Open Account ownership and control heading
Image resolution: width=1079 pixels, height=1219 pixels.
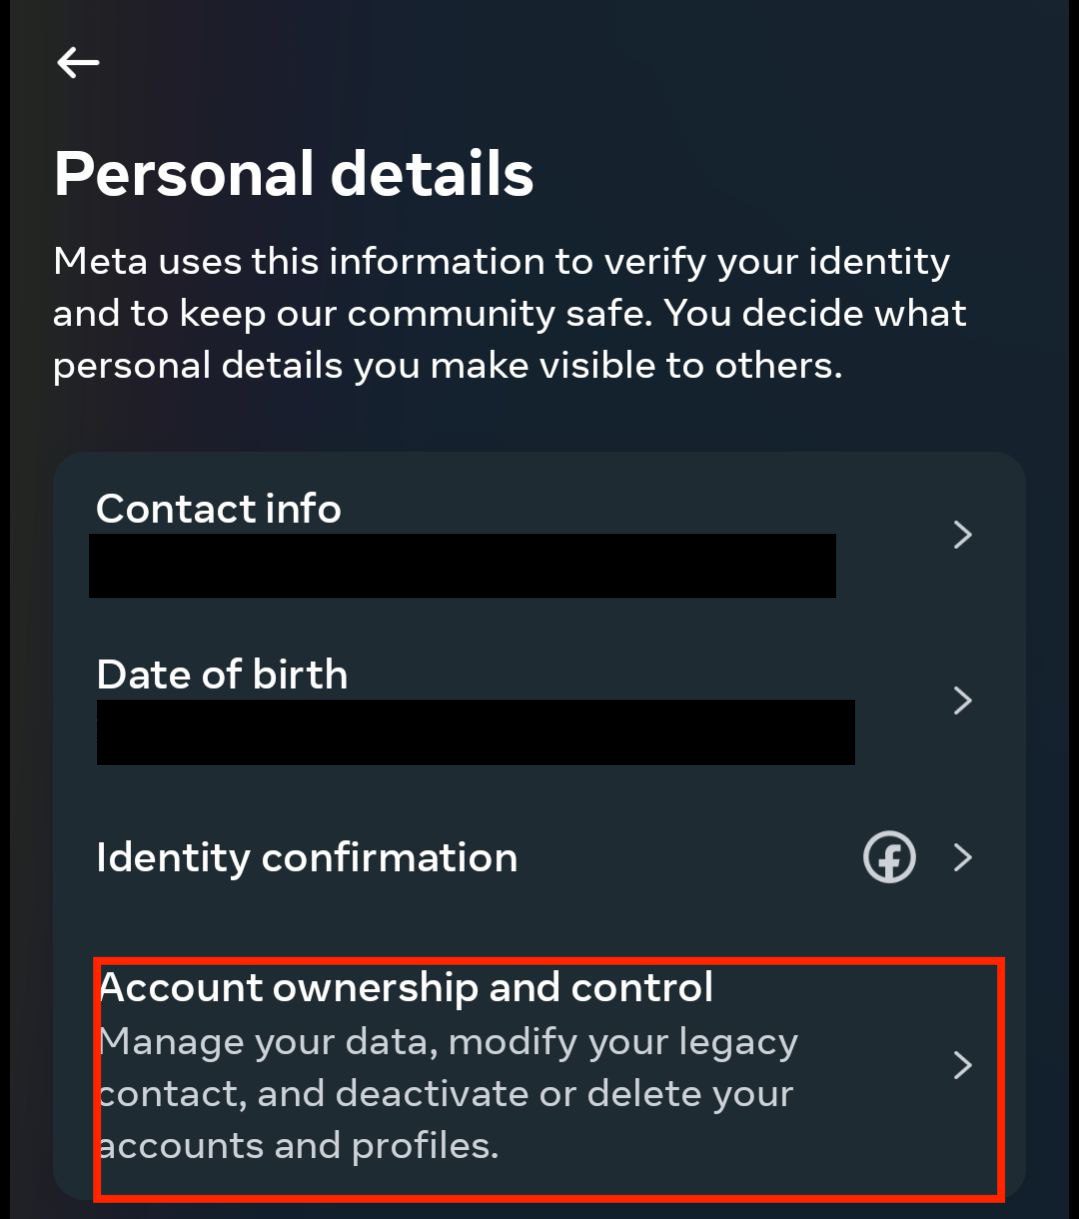(x=406, y=988)
